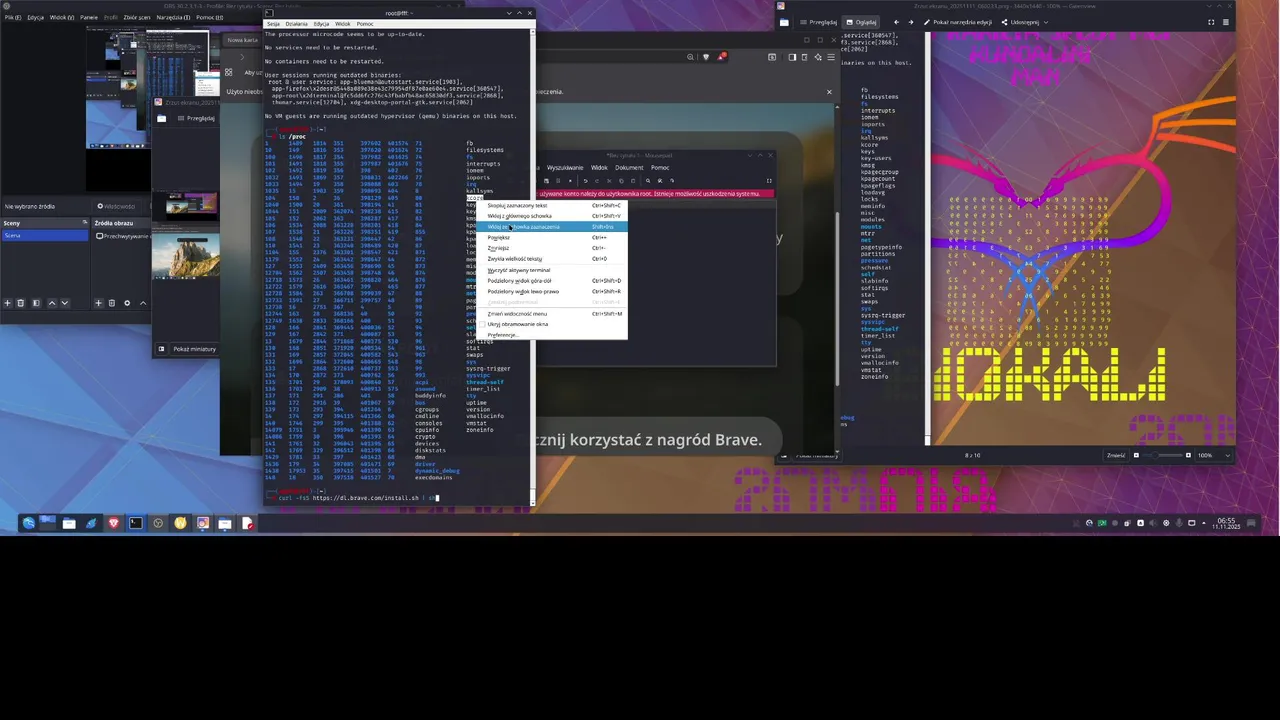Toggle 'Ukryj obramowanie okna' checkbox

(x=482, y=324)
